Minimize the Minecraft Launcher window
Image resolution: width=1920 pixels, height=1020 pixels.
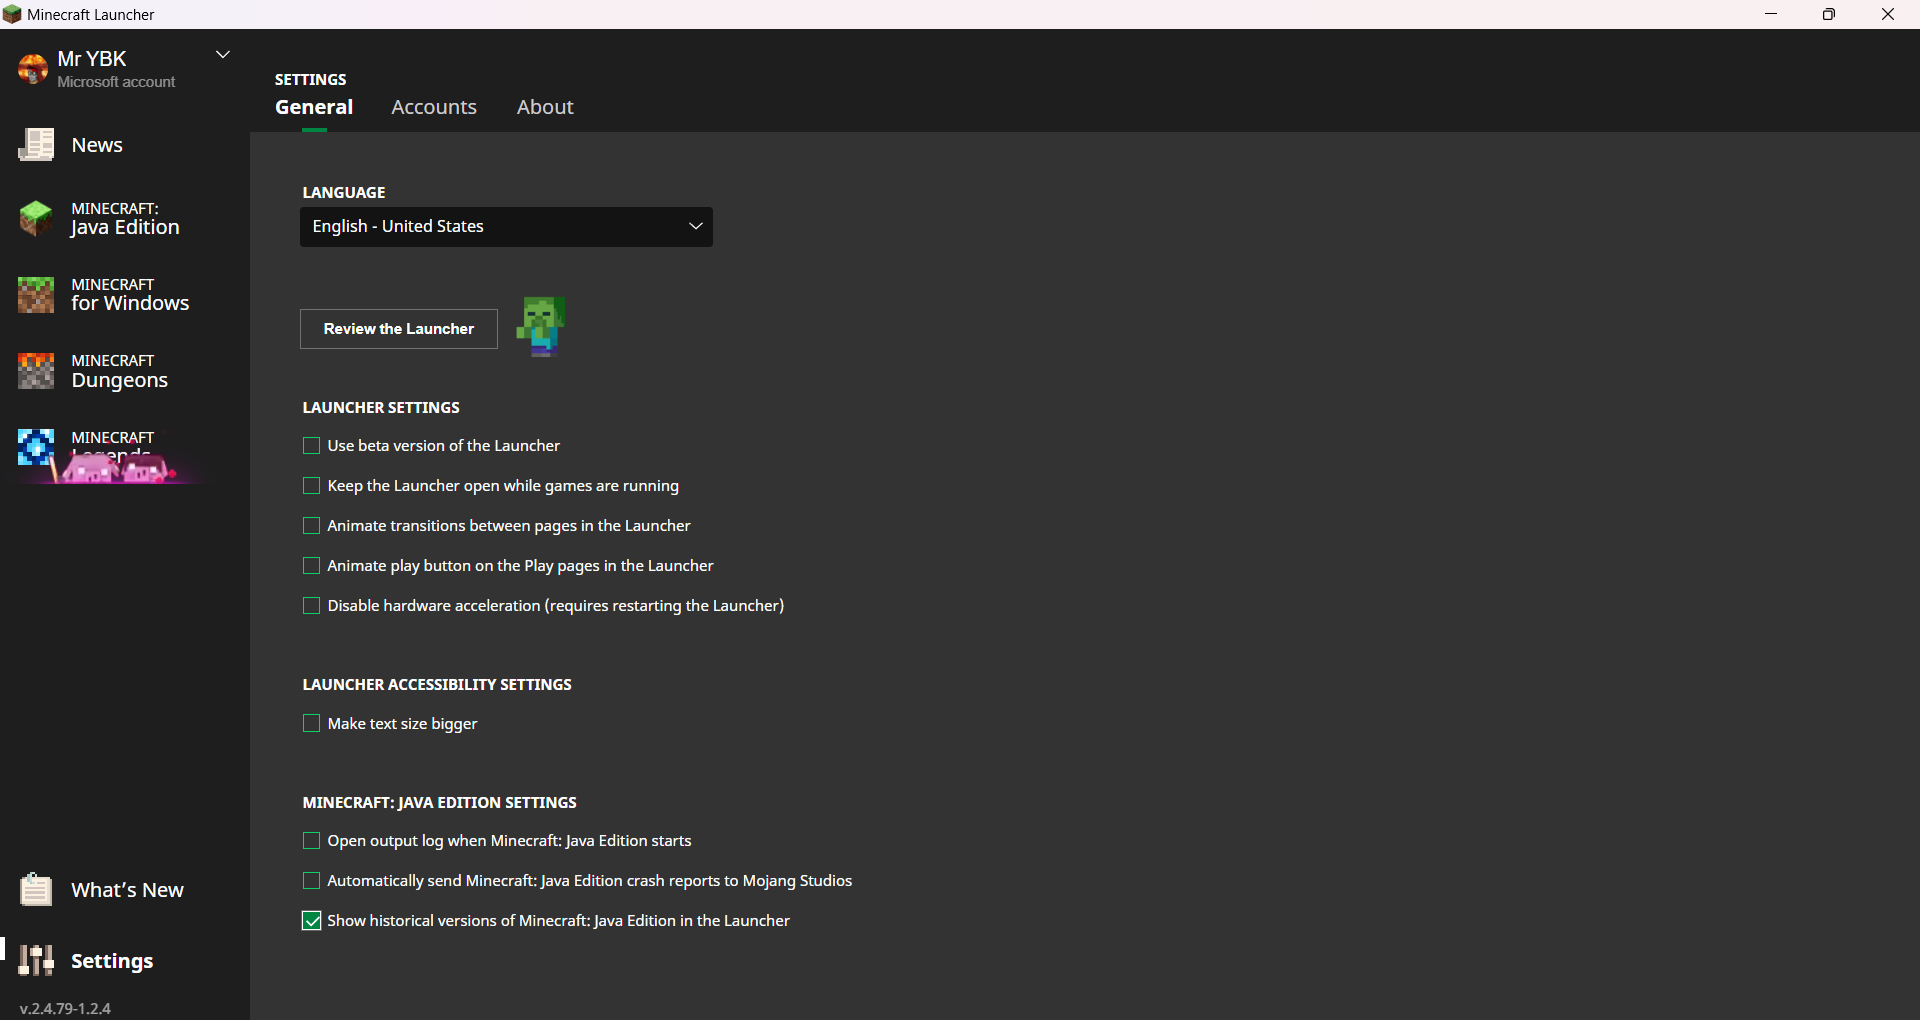1771,14
